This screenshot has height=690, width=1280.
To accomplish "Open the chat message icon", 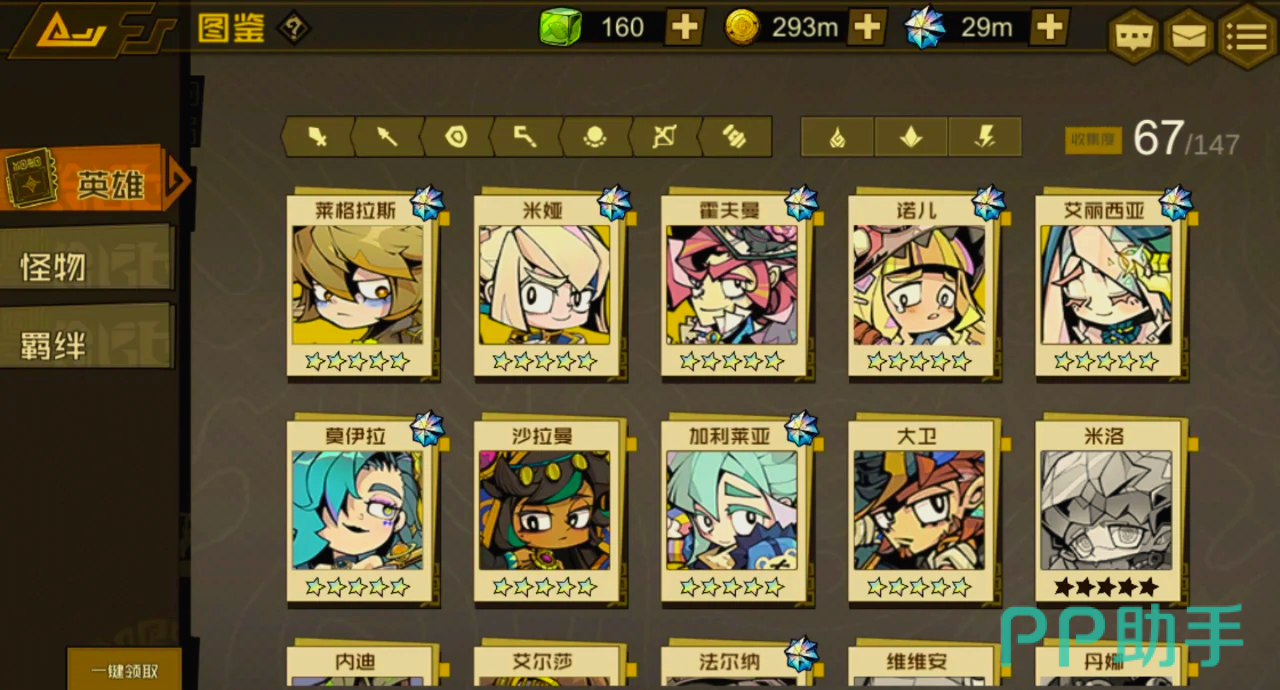I will [1133, 37].
